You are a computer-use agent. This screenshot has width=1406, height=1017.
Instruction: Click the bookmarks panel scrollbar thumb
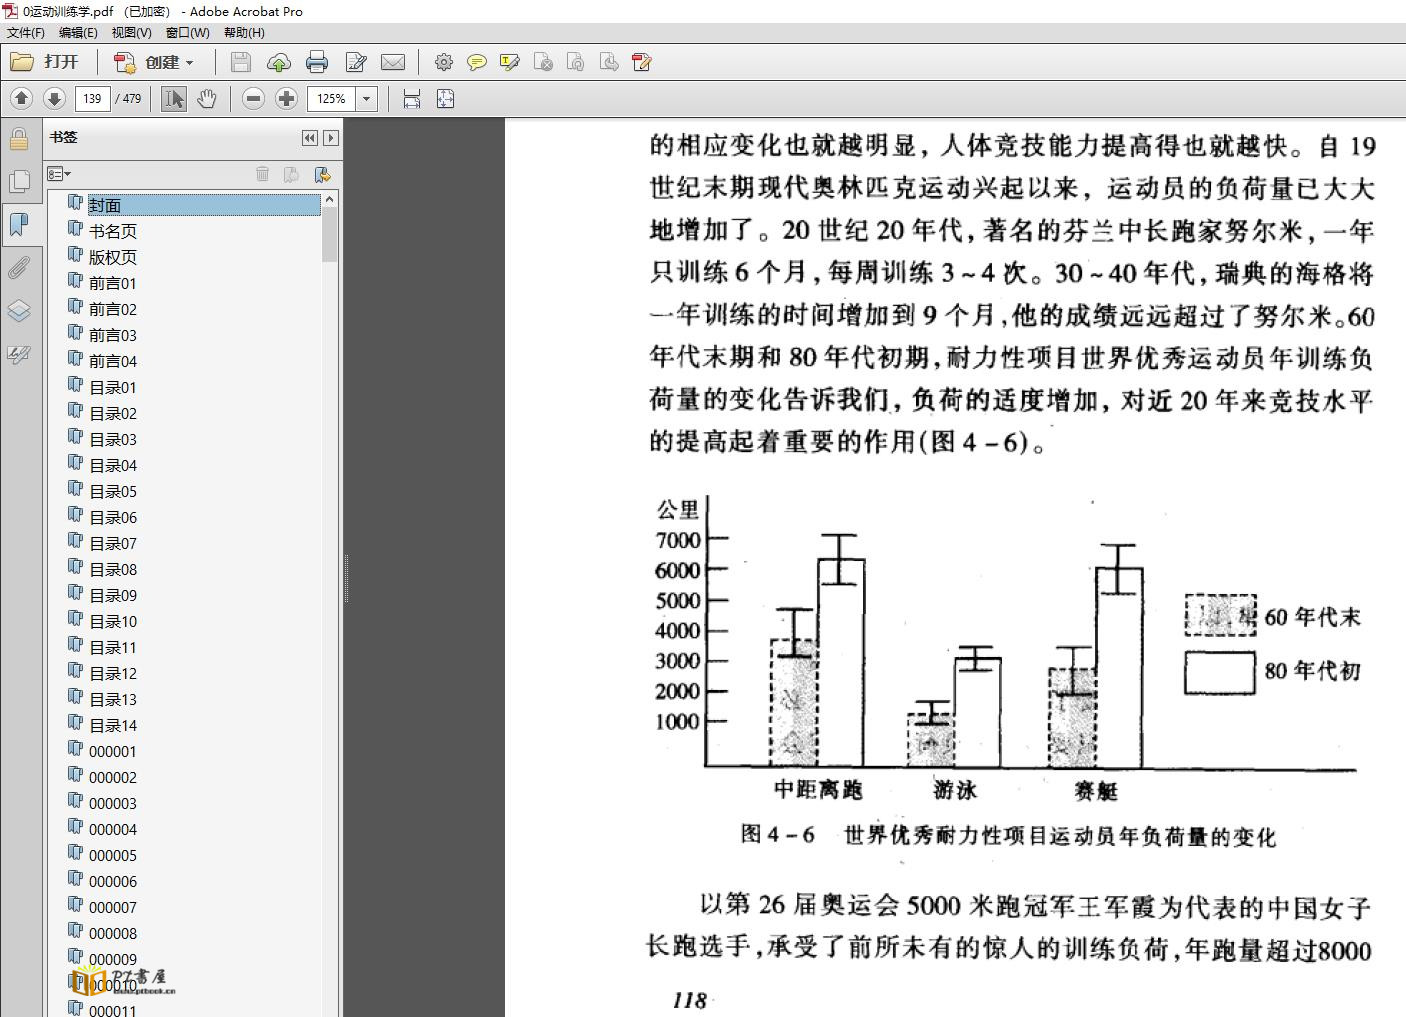coord(330,235)
